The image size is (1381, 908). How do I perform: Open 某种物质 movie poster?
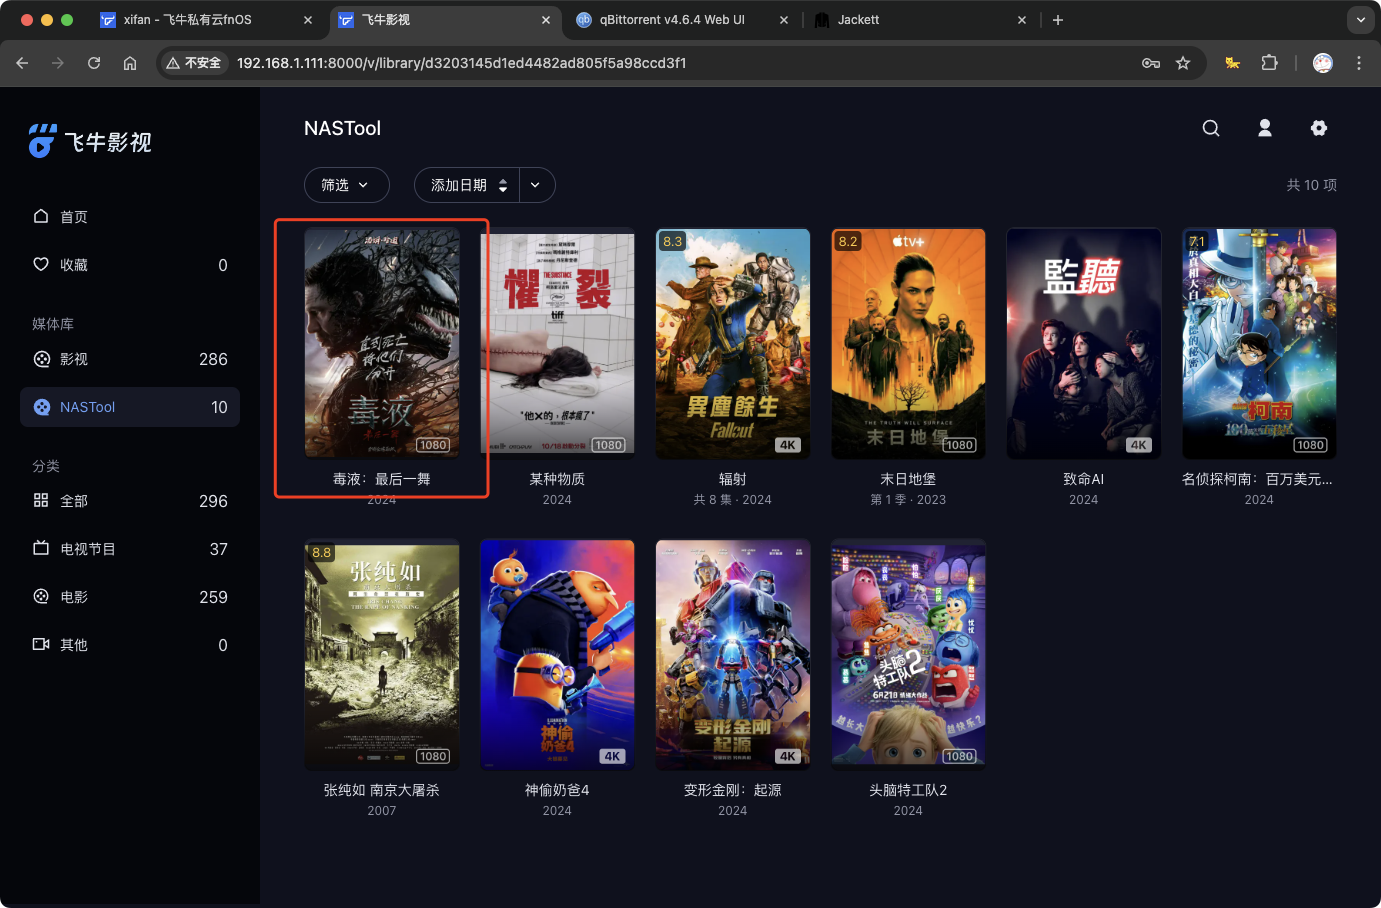click(x=557, y=343)
